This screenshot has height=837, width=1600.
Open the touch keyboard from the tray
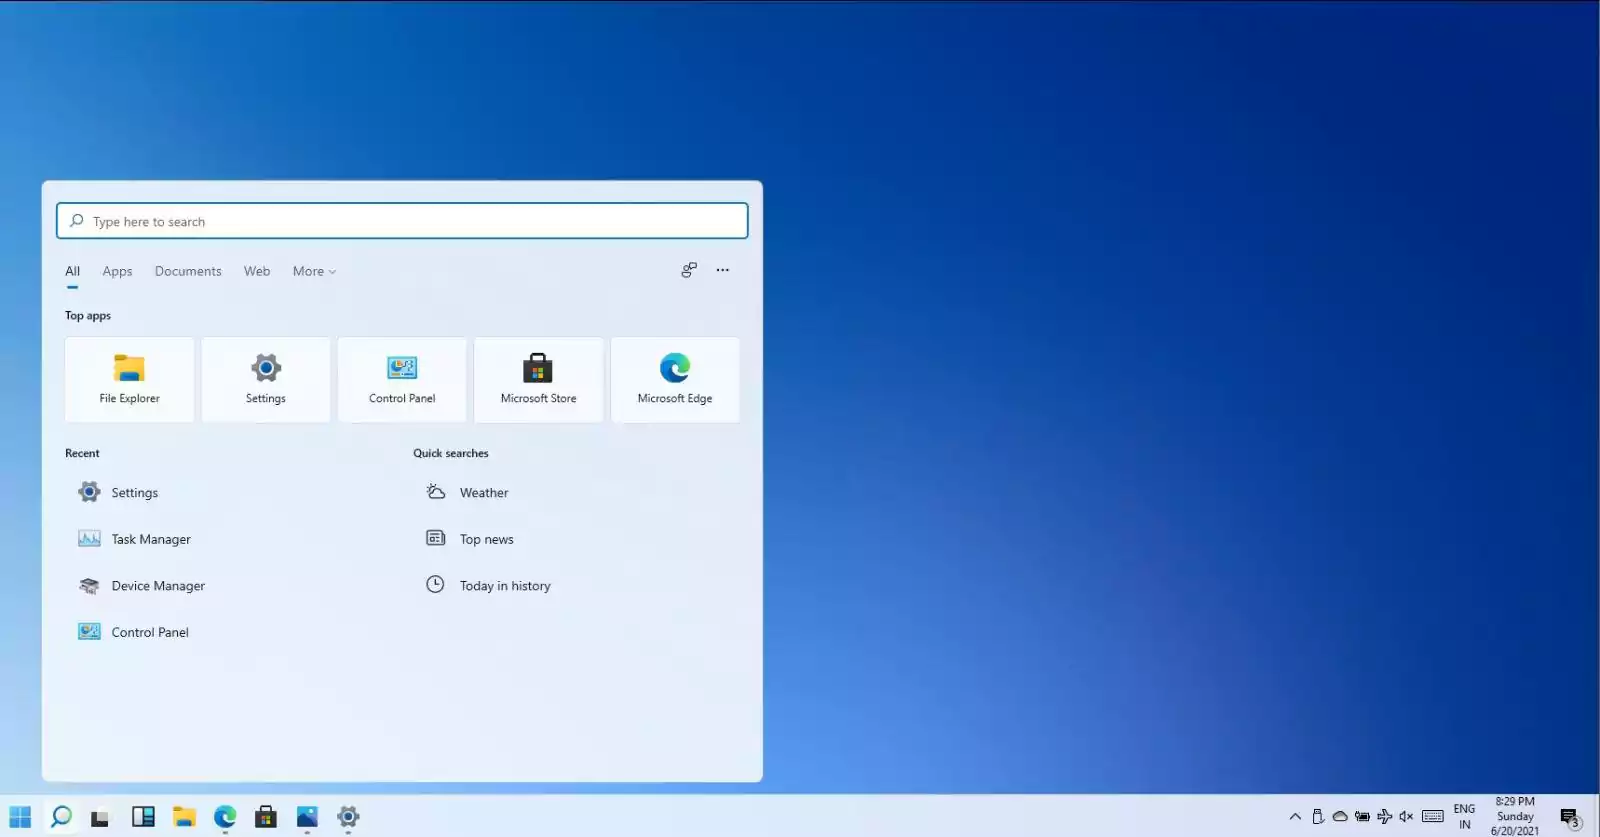[1433, 817]
